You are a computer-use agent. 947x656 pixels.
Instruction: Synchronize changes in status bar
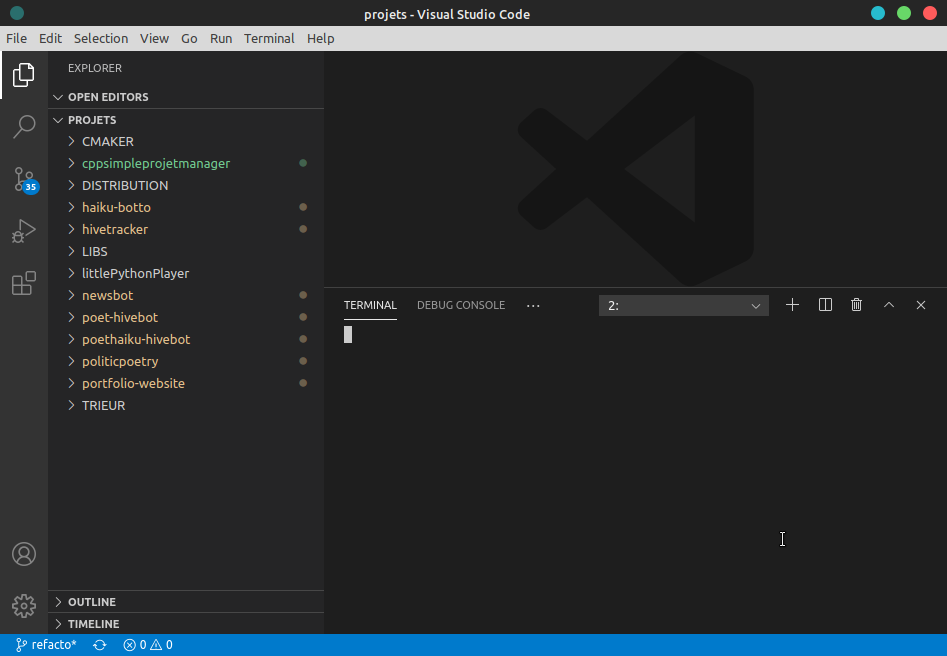click(100, 645)
